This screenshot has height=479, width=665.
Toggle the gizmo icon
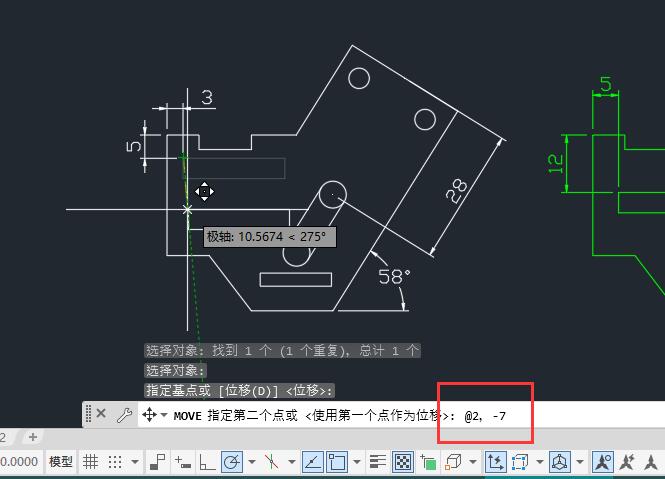point(560,462)
